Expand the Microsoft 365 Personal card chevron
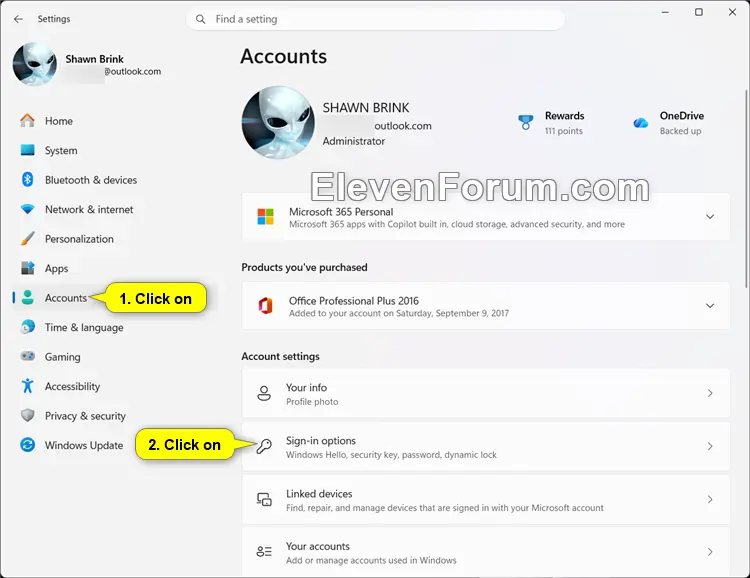This screenshot has height=578, width=750. click(710, 217)
